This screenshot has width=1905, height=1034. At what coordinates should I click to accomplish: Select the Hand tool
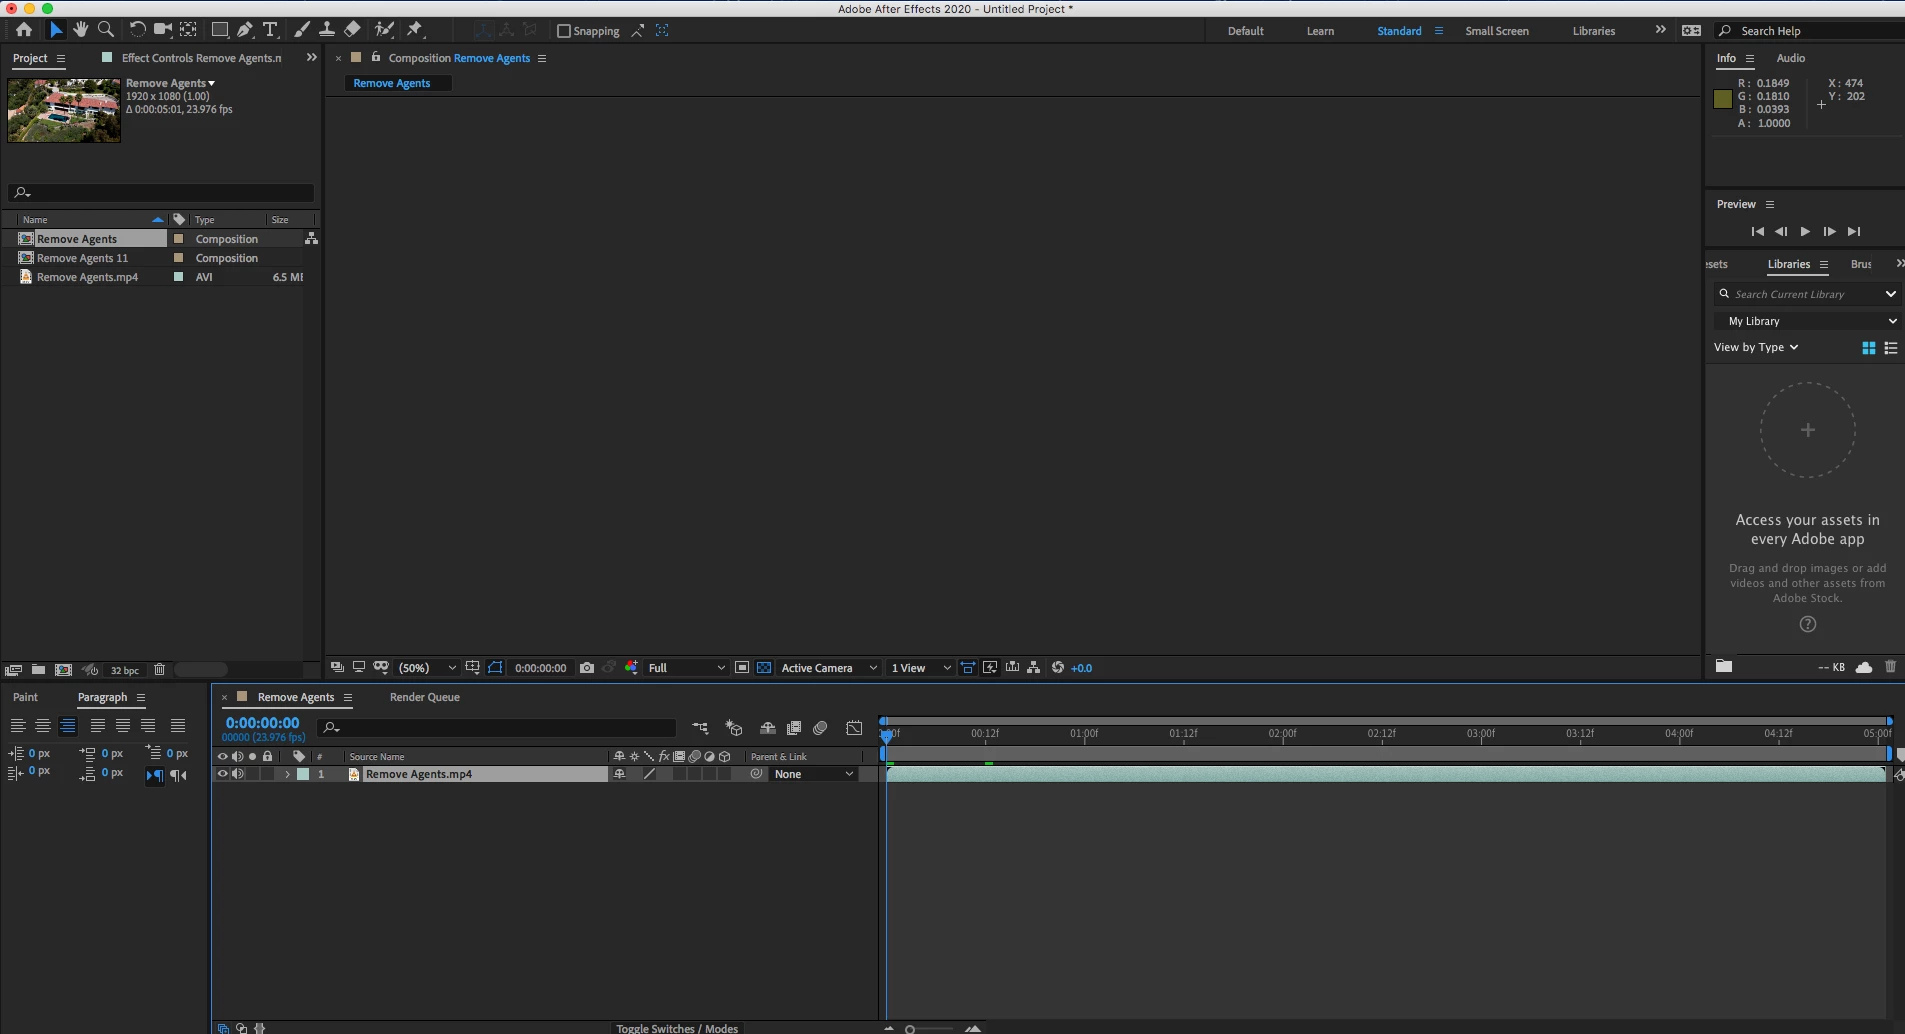click(80, 30)
